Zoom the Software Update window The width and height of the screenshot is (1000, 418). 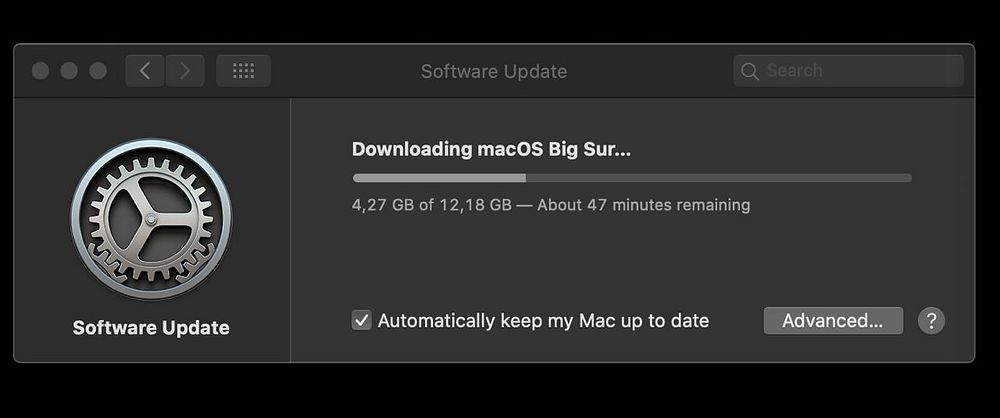click(x=98, y=71)
